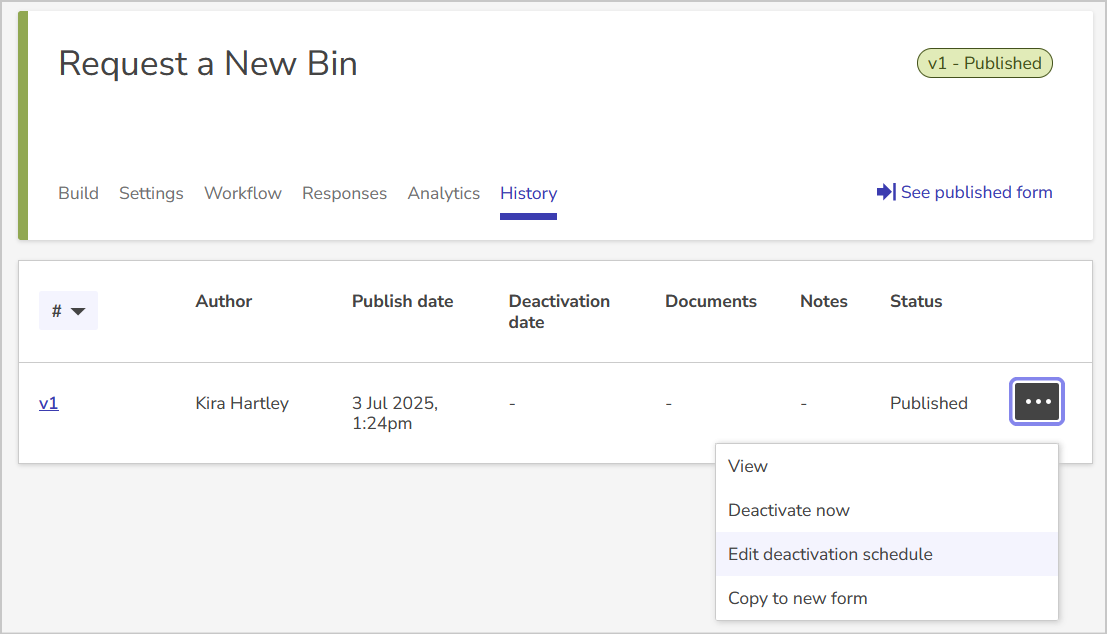Open the # column sort dropdown
The width and height of the screenshot is (1107, 634).
pyautogui.click(x=68, y=311)
